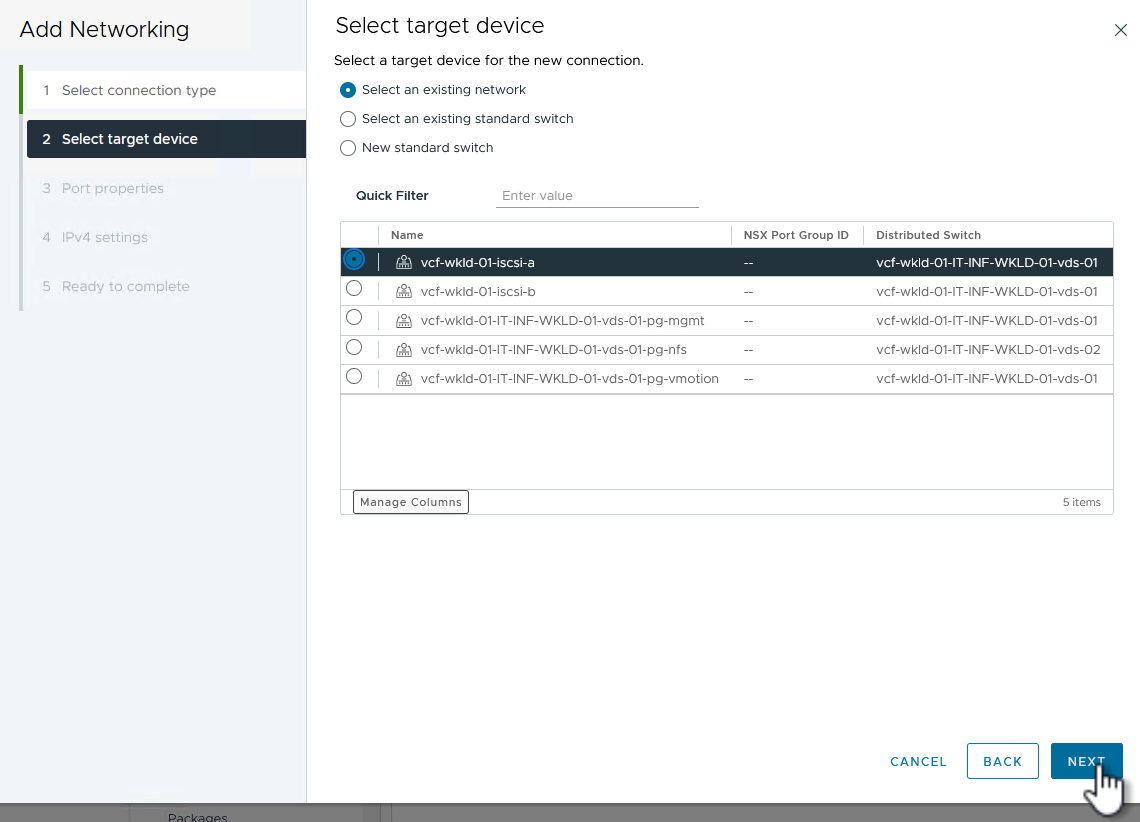The image size is (1140, 822).
Task: Click the pg-mgmt port group icon
Action: (x=404, y=321)
